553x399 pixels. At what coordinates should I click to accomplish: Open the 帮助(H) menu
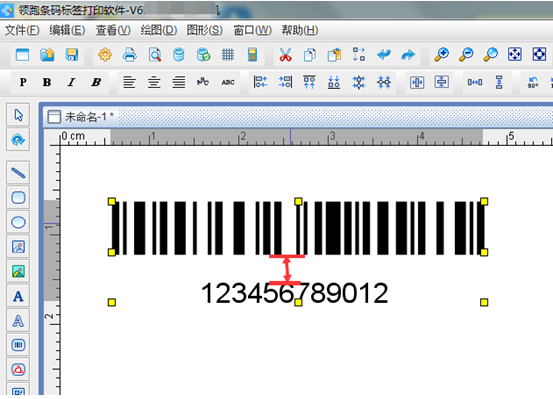(x=300, y=30)
